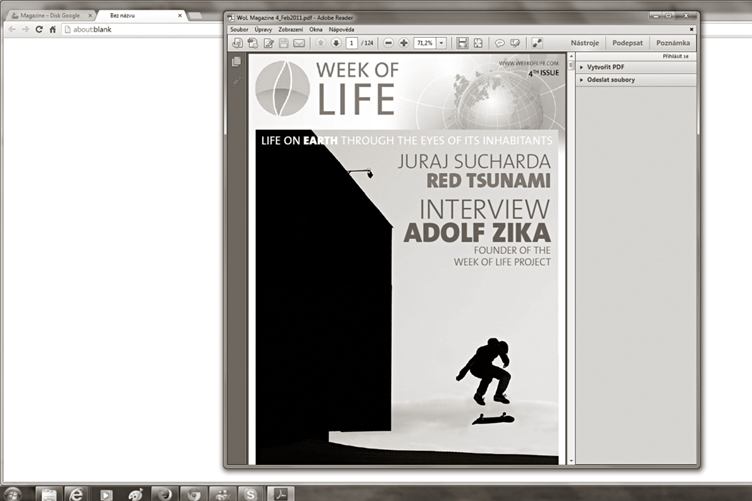Click the page thumbnails icon in left sidebar
Viewport: 752px width, 501px height.
point(236,62)
